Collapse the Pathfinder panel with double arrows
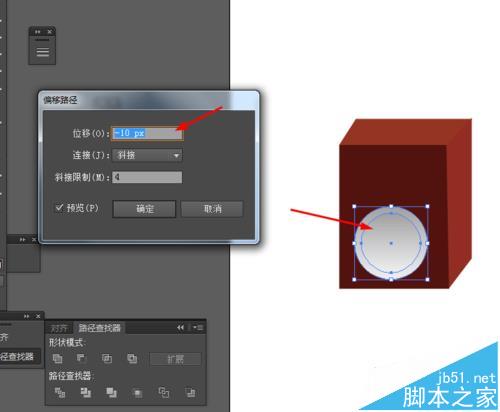The height and width of the screenshot is (412, 500). (180, 328)
